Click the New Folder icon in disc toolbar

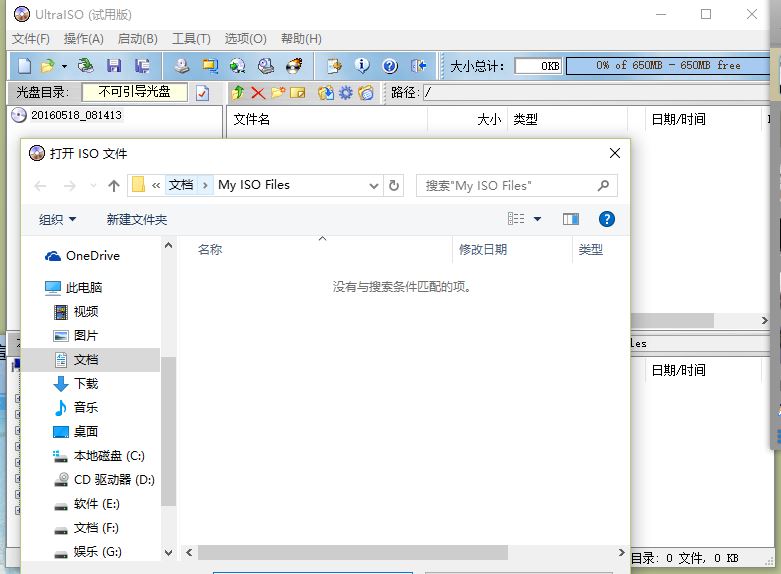[x=278, y=93]
